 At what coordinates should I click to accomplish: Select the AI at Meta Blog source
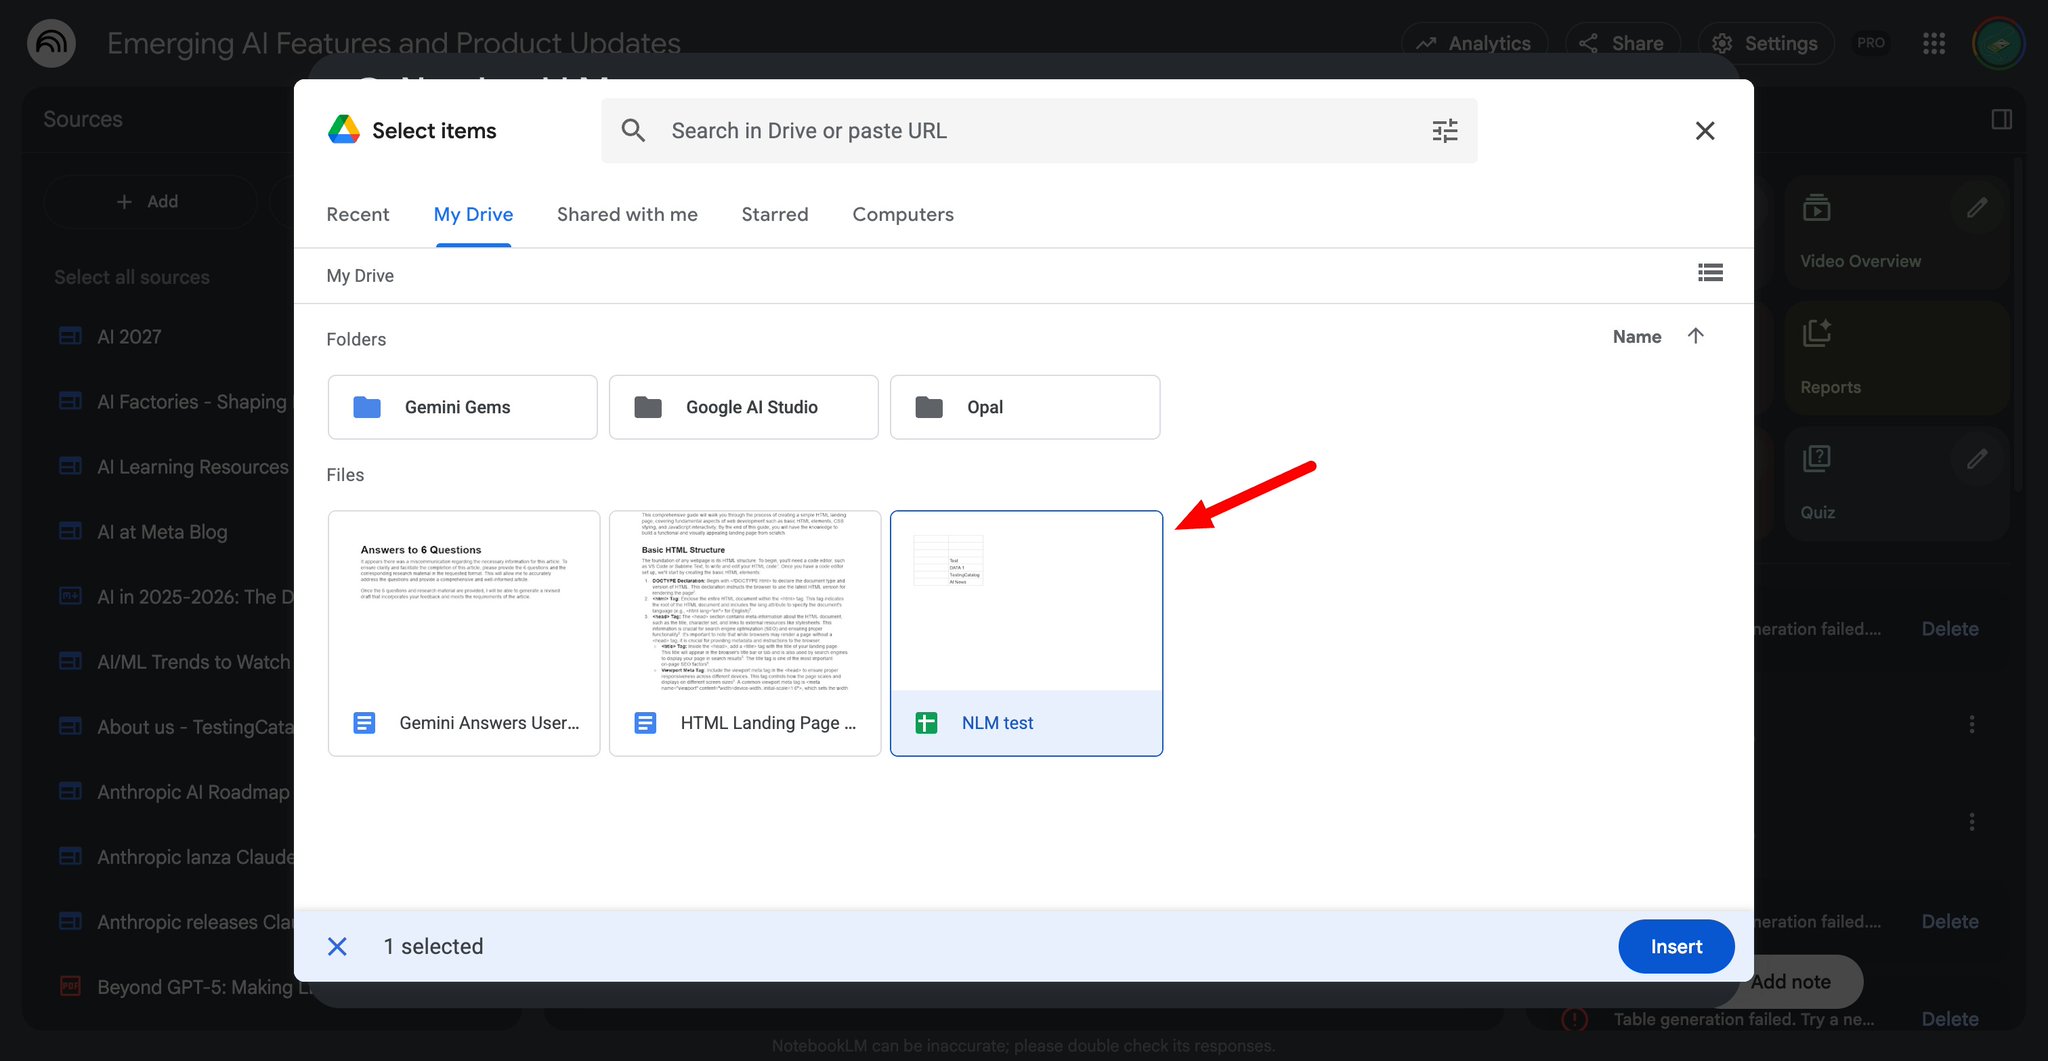[x=162, y=532]
